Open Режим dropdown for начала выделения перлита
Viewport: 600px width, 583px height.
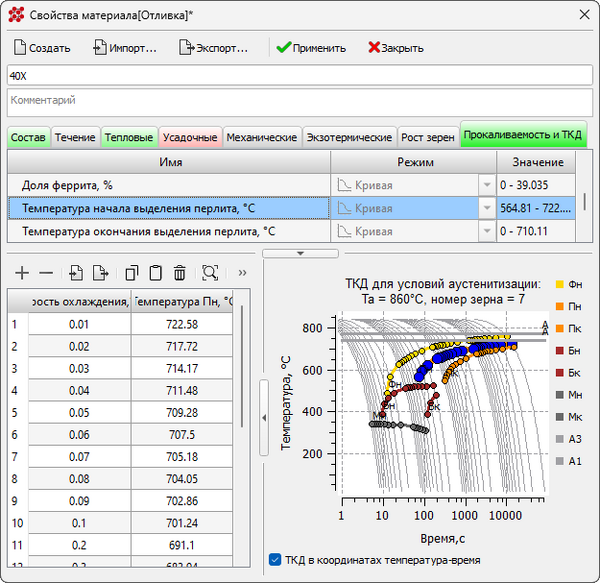(487, 208)
